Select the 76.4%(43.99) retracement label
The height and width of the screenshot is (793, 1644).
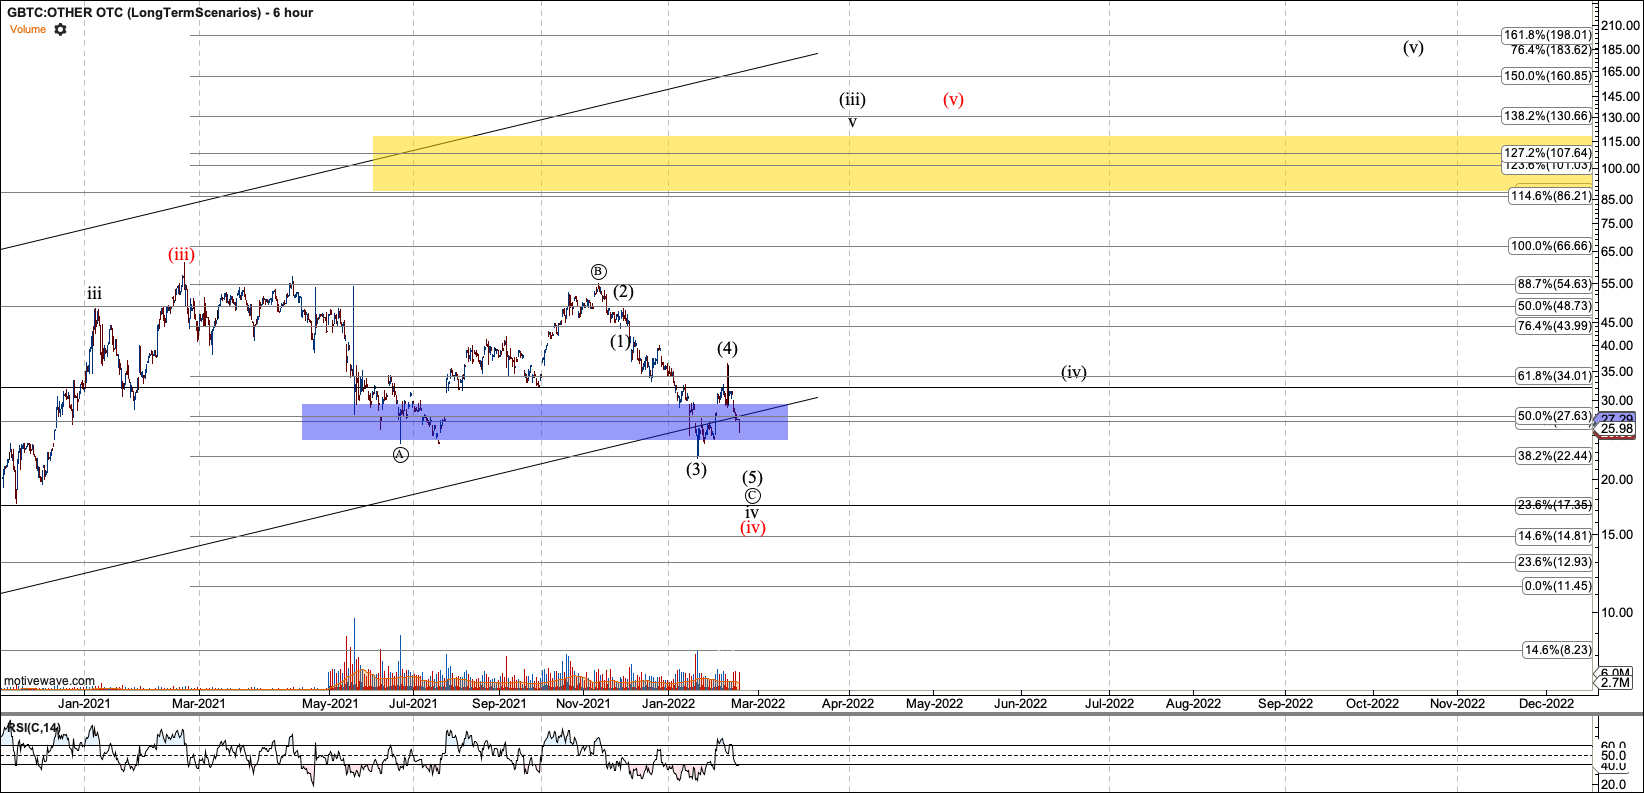click(x=1553, y=326)
